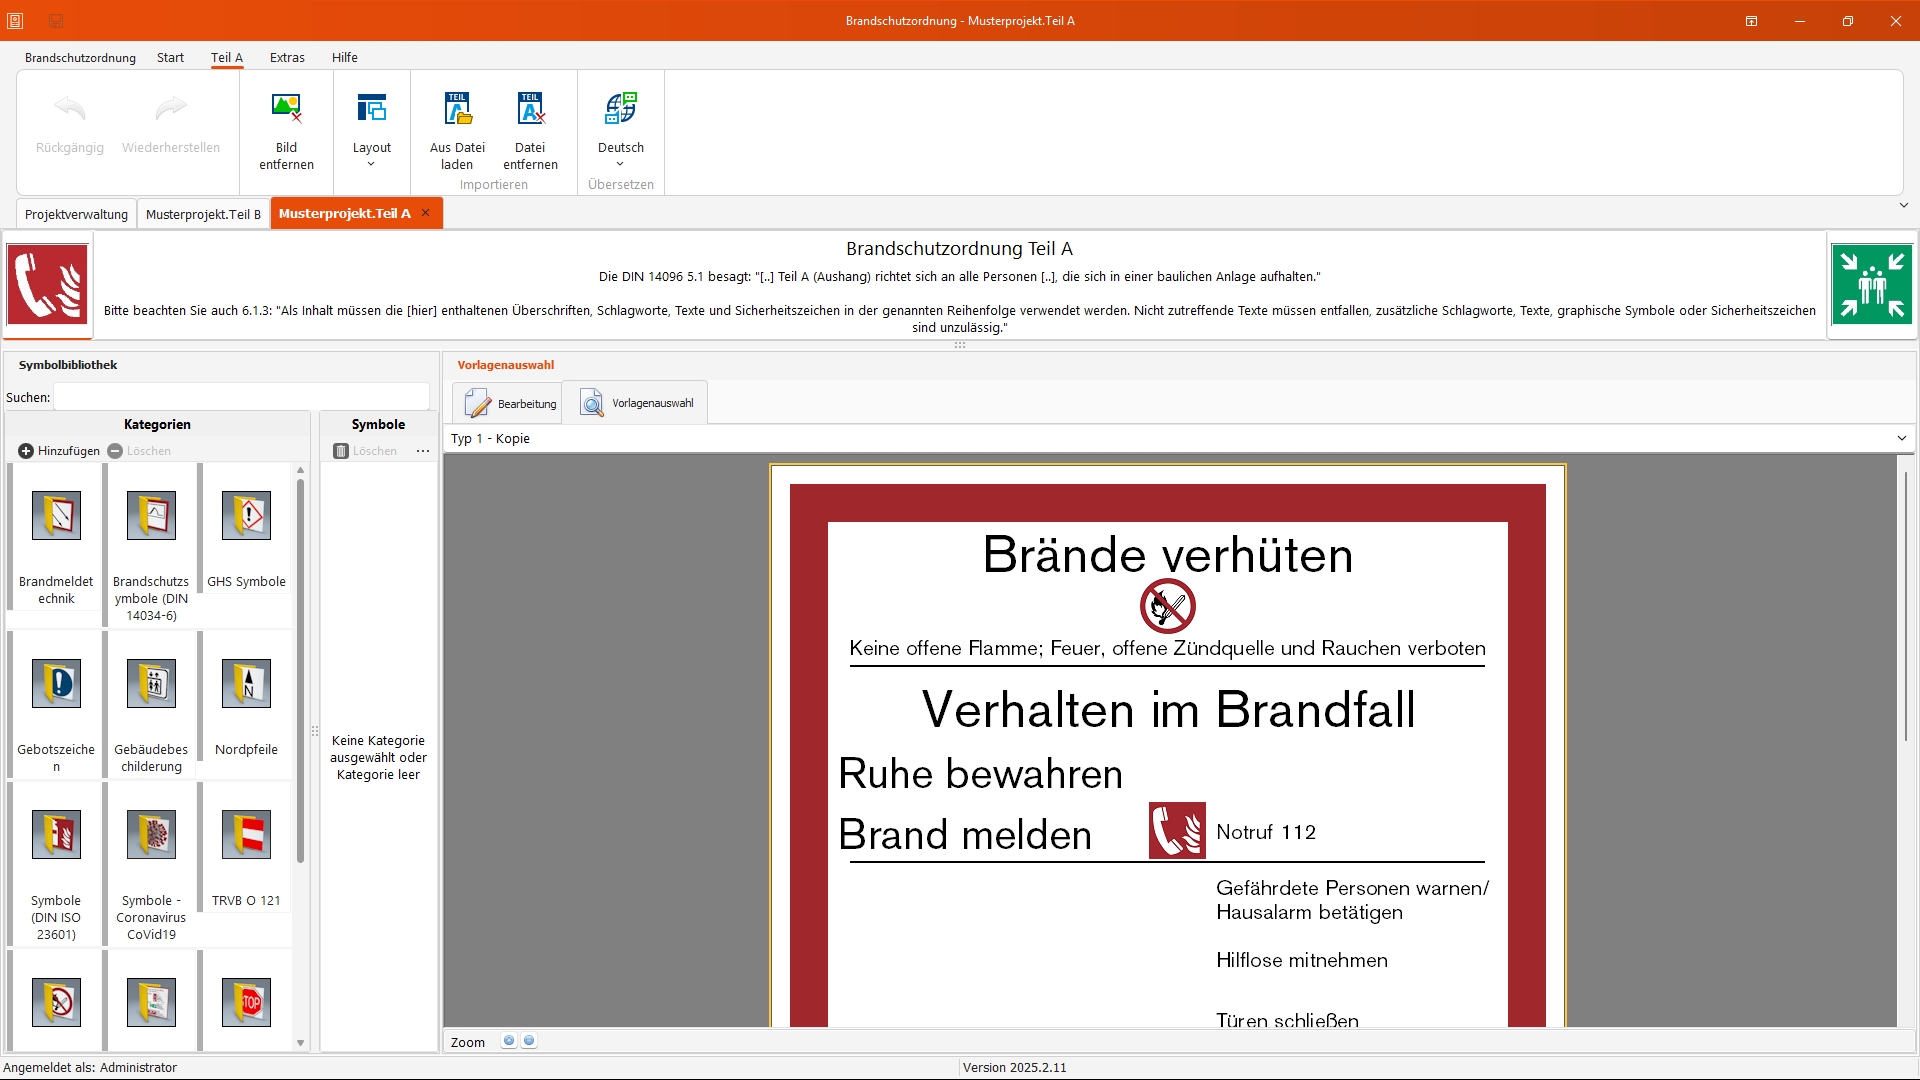
Task: Open the GHS Symbole category folder
Action: pyautogui.click(x=246, y=517)
